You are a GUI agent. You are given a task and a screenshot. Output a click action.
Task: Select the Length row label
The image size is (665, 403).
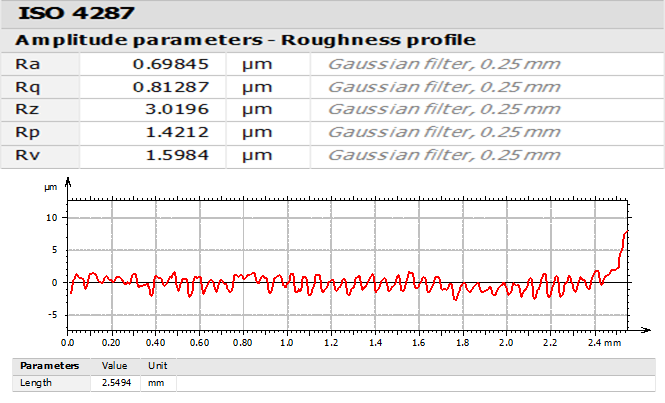click(36, 383)
